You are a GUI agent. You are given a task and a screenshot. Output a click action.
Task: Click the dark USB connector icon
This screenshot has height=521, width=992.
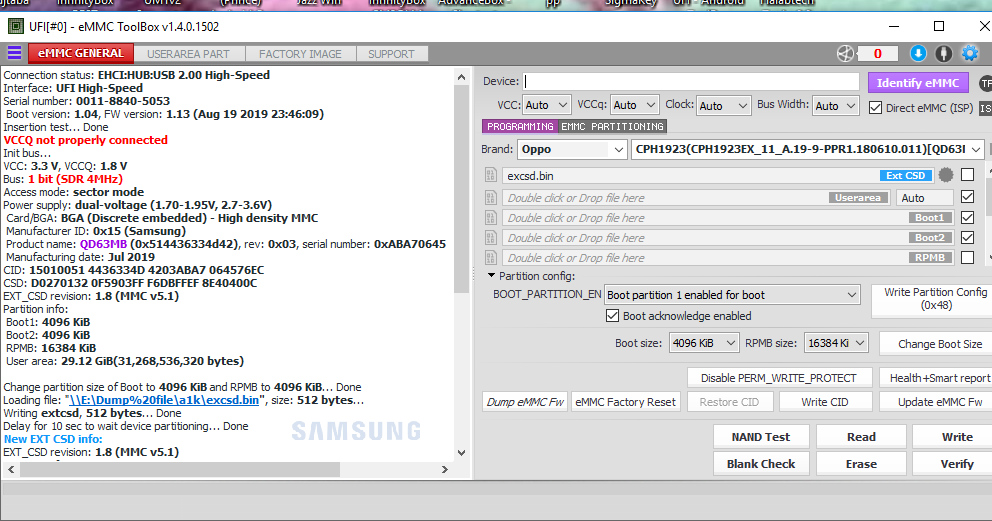click(x=944, y=54)
